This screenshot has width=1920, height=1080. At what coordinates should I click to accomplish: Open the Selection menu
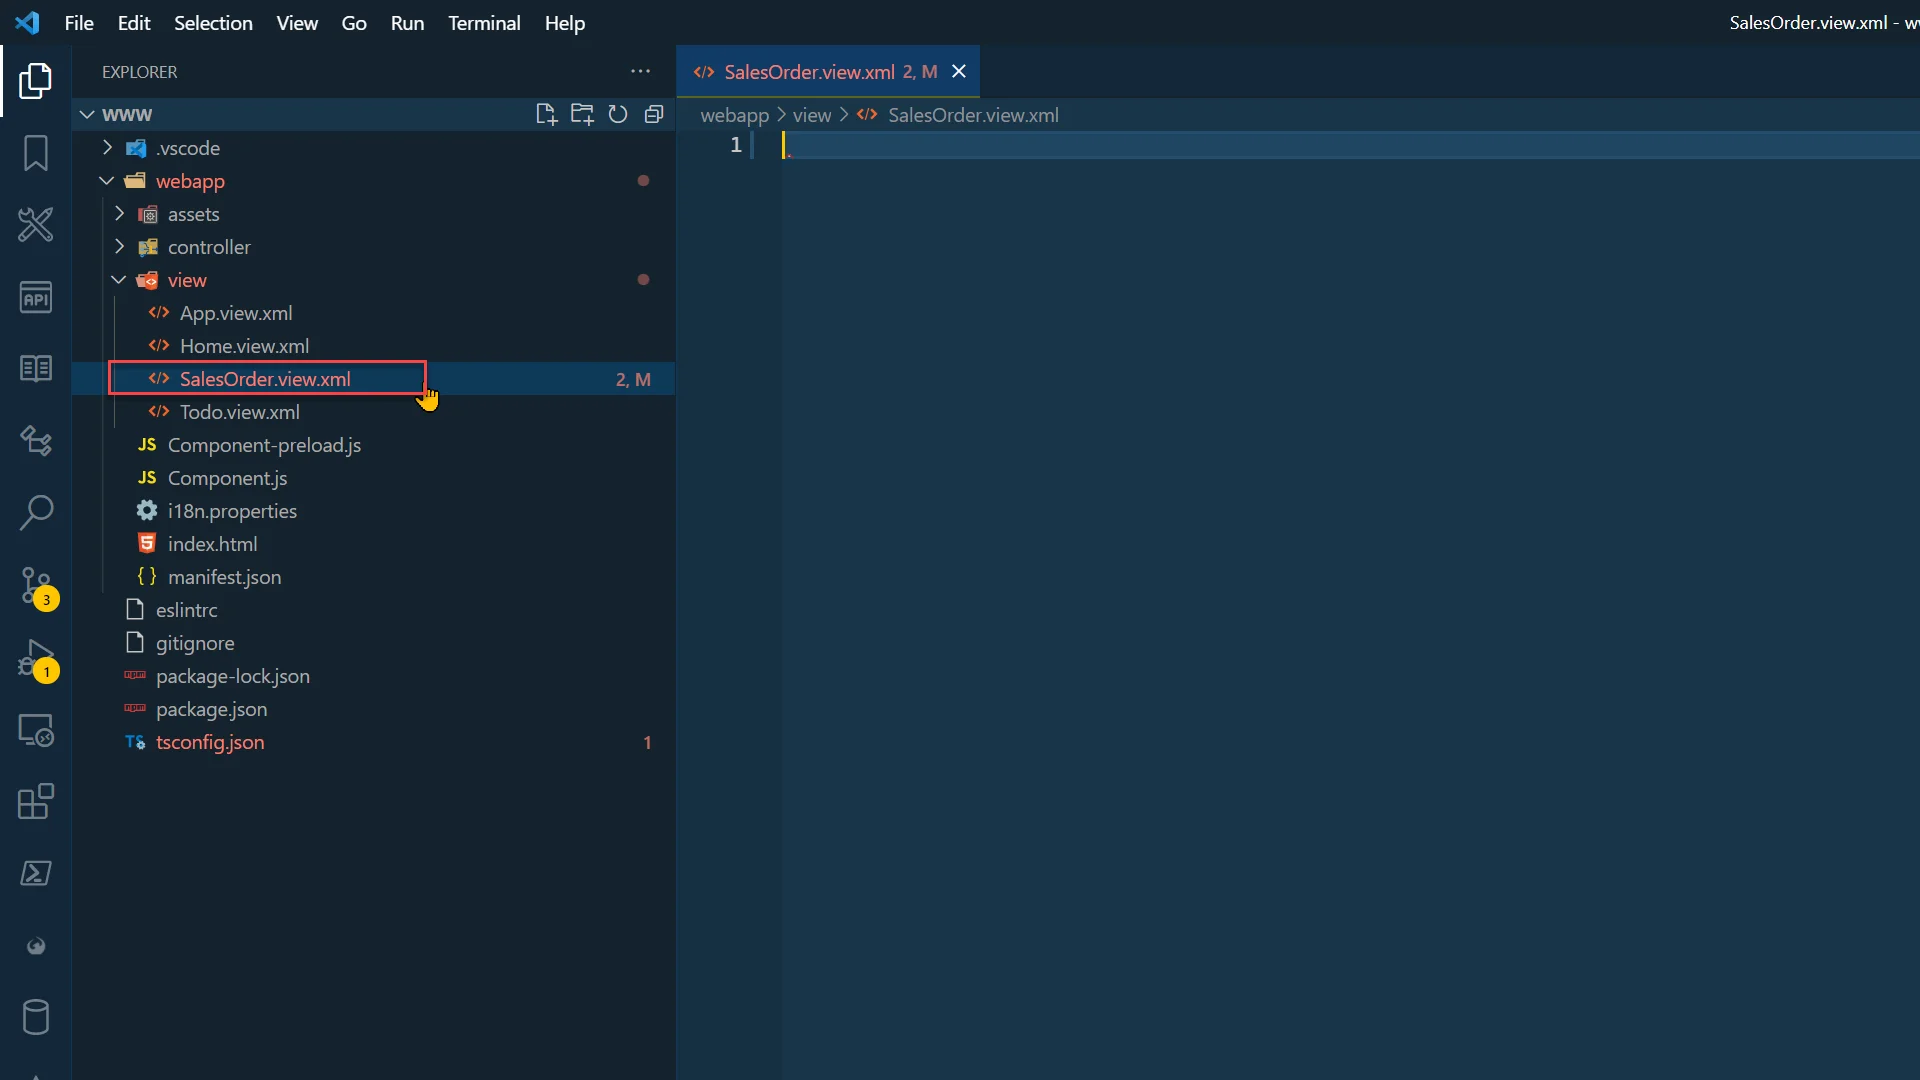(x=213, y=23)
